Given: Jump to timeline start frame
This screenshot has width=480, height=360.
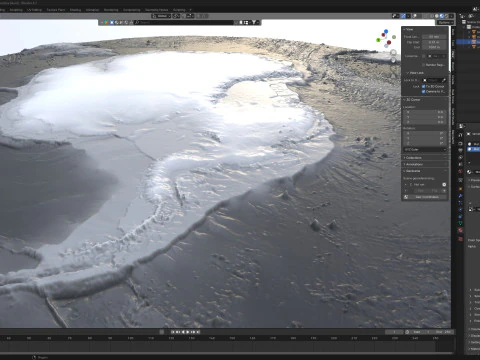Looking at the screenshot, I should [173, 332].
